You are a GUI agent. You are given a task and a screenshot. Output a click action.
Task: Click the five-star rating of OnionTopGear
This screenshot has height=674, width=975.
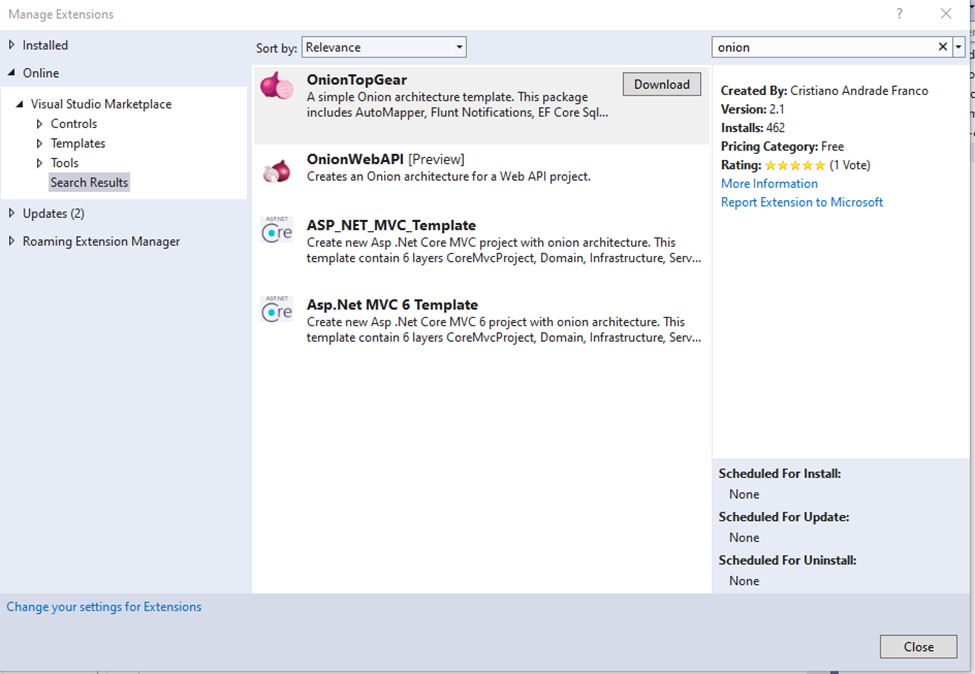pyautogui.click(x=795, y=165)
